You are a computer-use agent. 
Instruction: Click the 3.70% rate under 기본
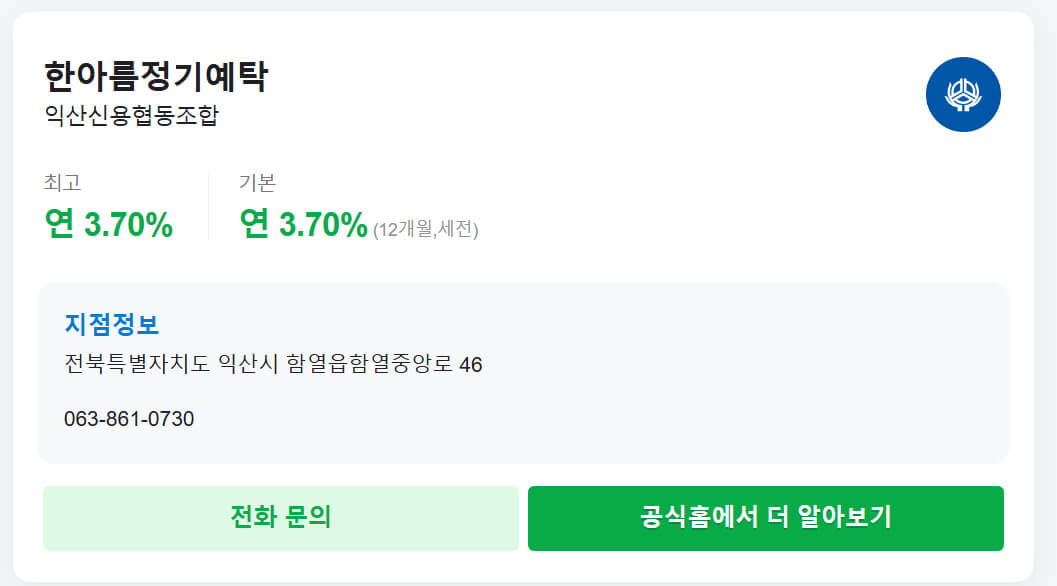[323, 225]
